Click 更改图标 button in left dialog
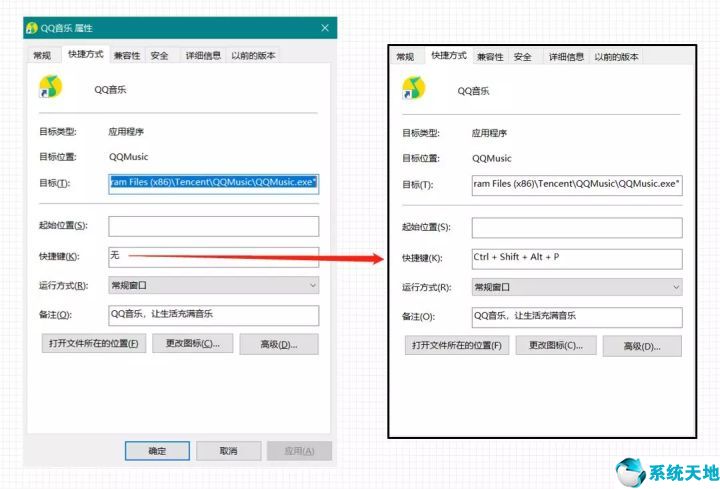 pos(193,343)
